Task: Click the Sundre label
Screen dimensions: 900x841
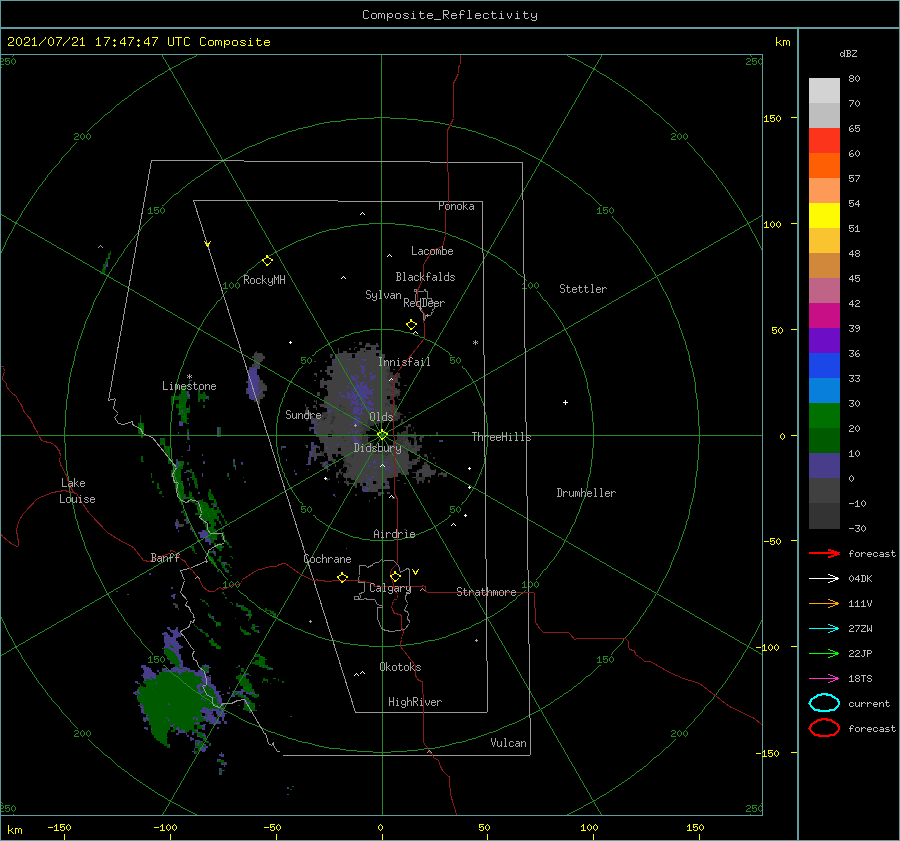Action: (303, 414)
